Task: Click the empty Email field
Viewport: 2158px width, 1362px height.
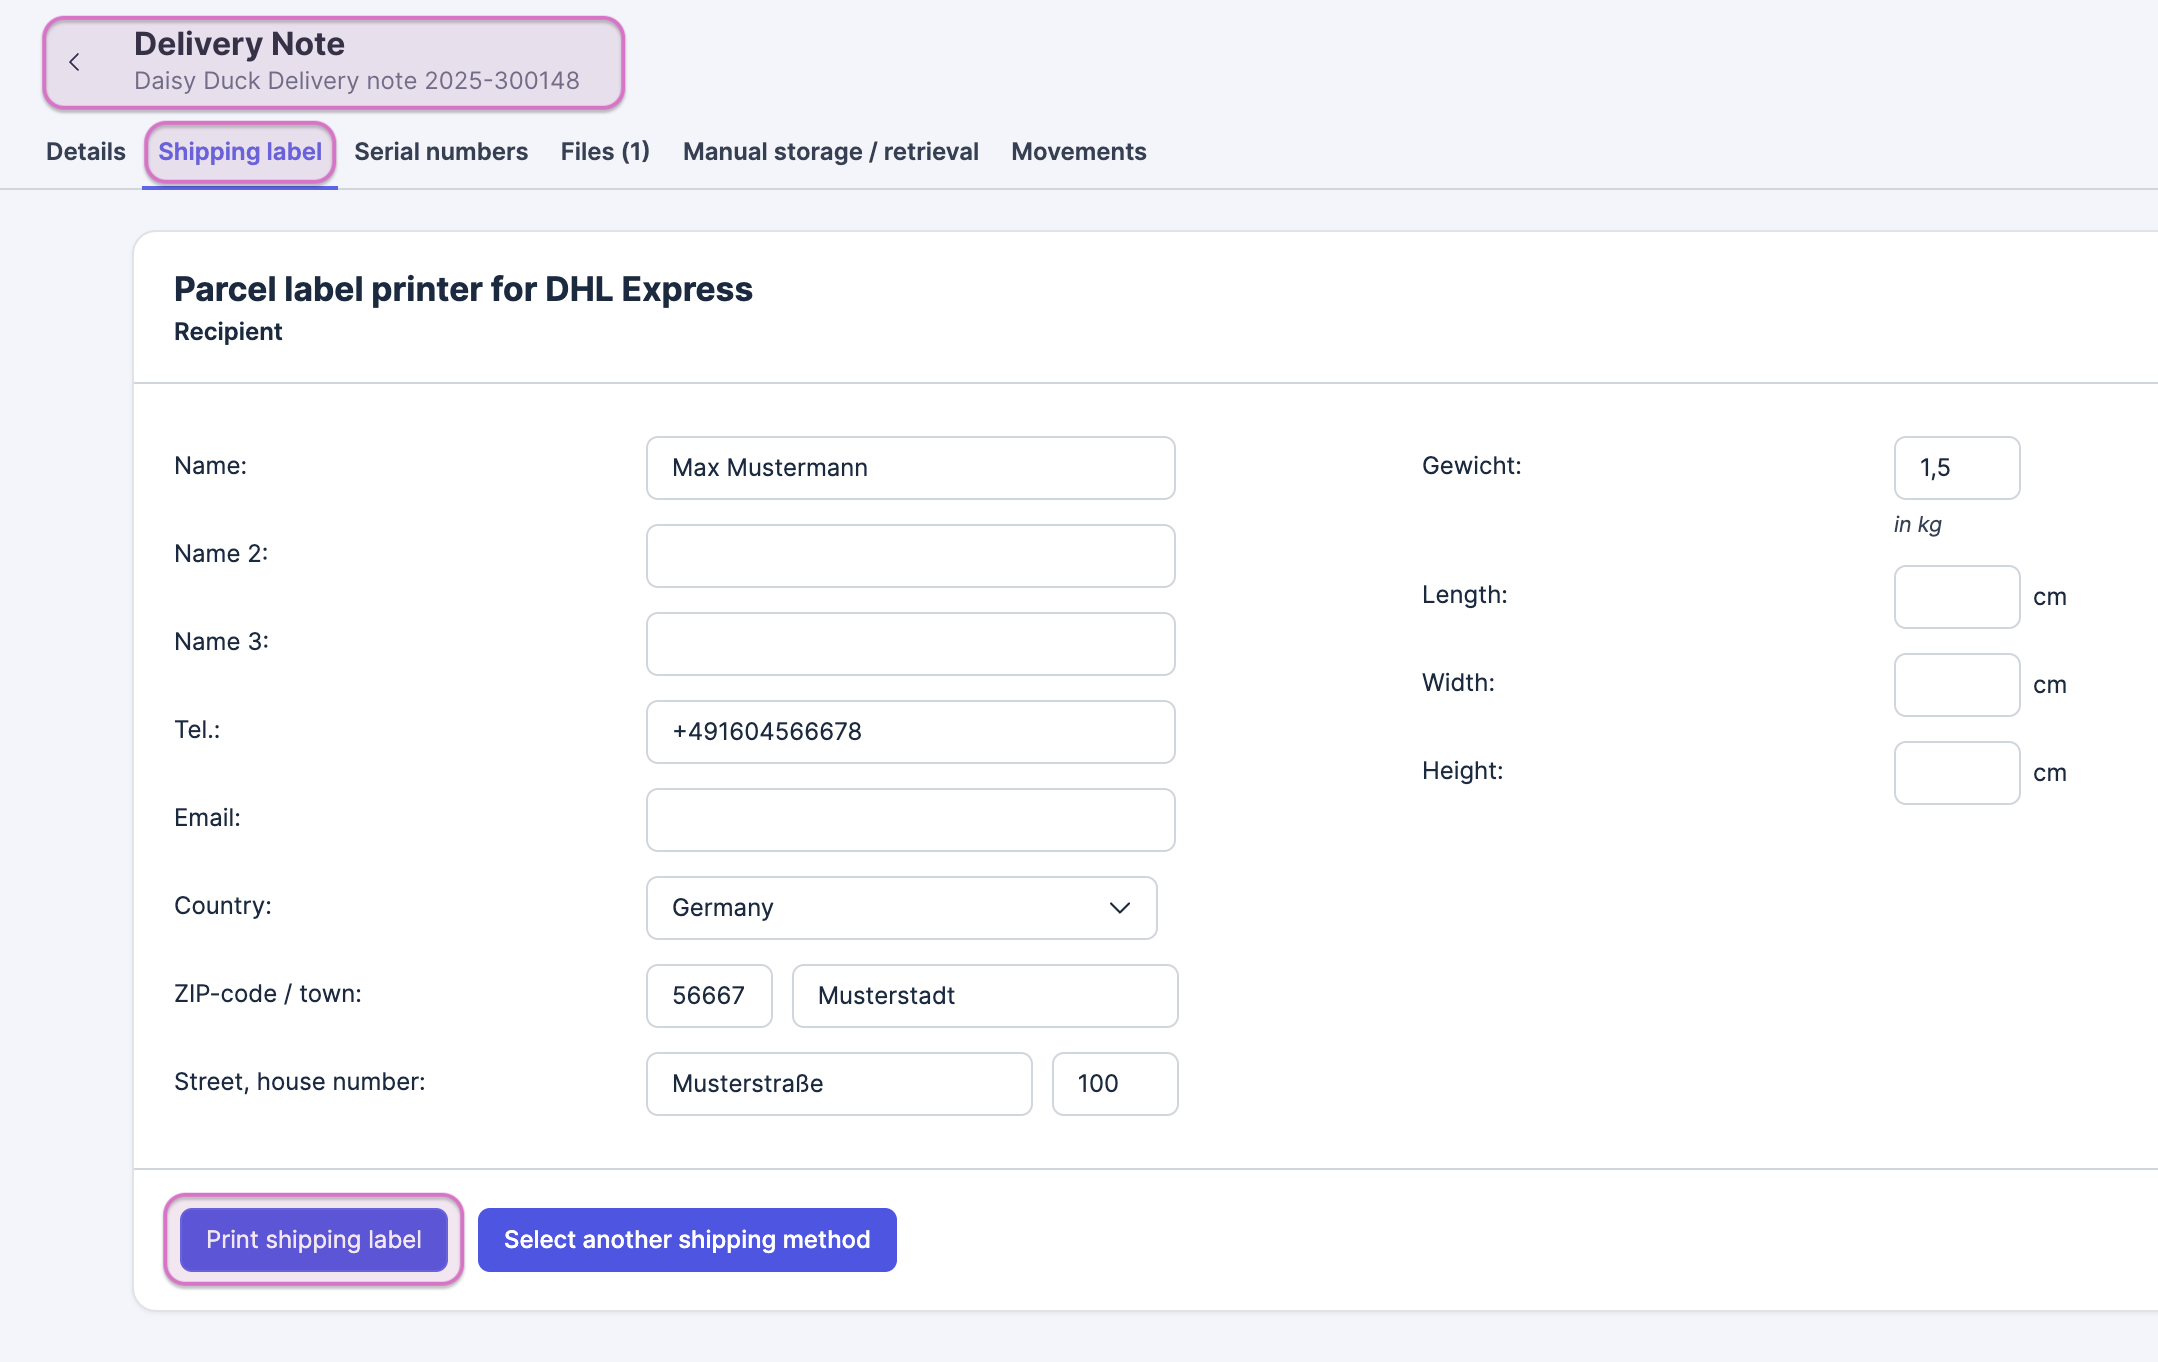Action: pyautogui.click(x=910, y=820)
